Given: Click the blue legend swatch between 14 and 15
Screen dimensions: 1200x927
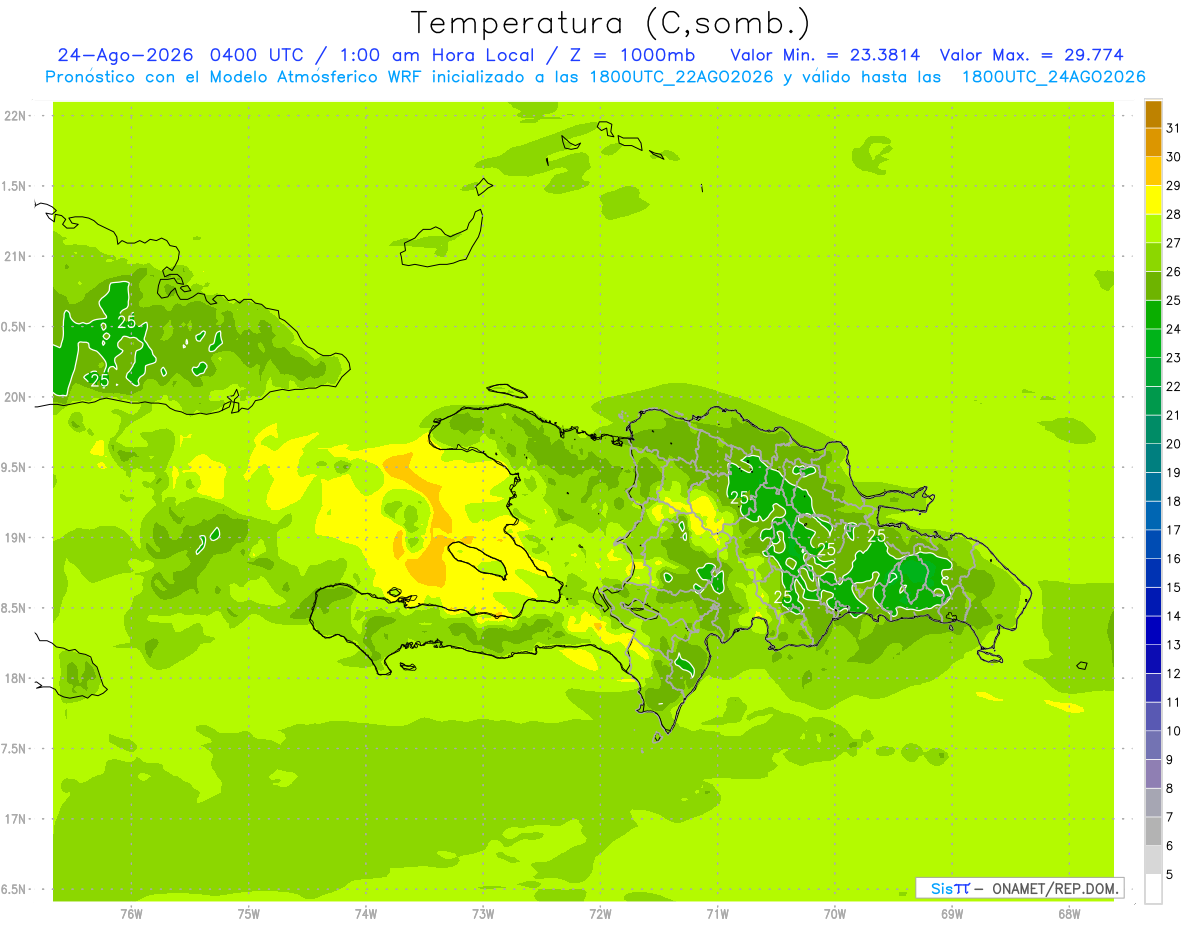Looking at the screenshot, I should pyautogui.click(x=1153, y=602).
